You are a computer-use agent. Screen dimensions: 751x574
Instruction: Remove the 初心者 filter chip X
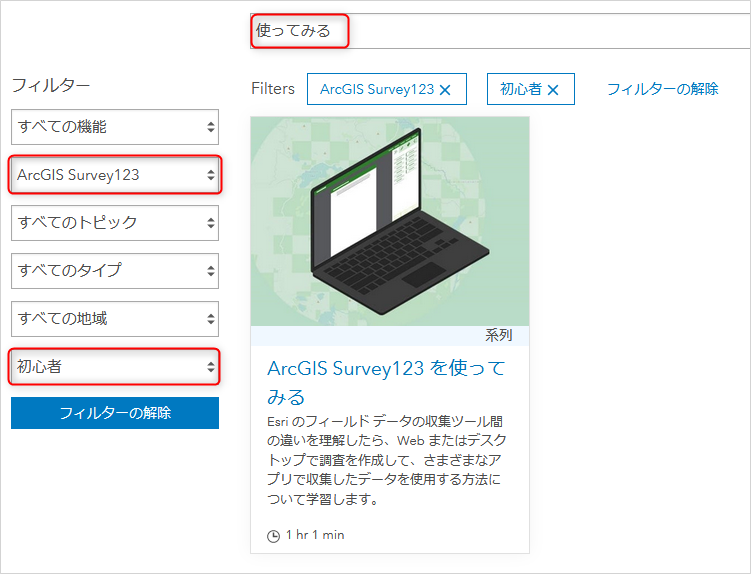[553, 90]
